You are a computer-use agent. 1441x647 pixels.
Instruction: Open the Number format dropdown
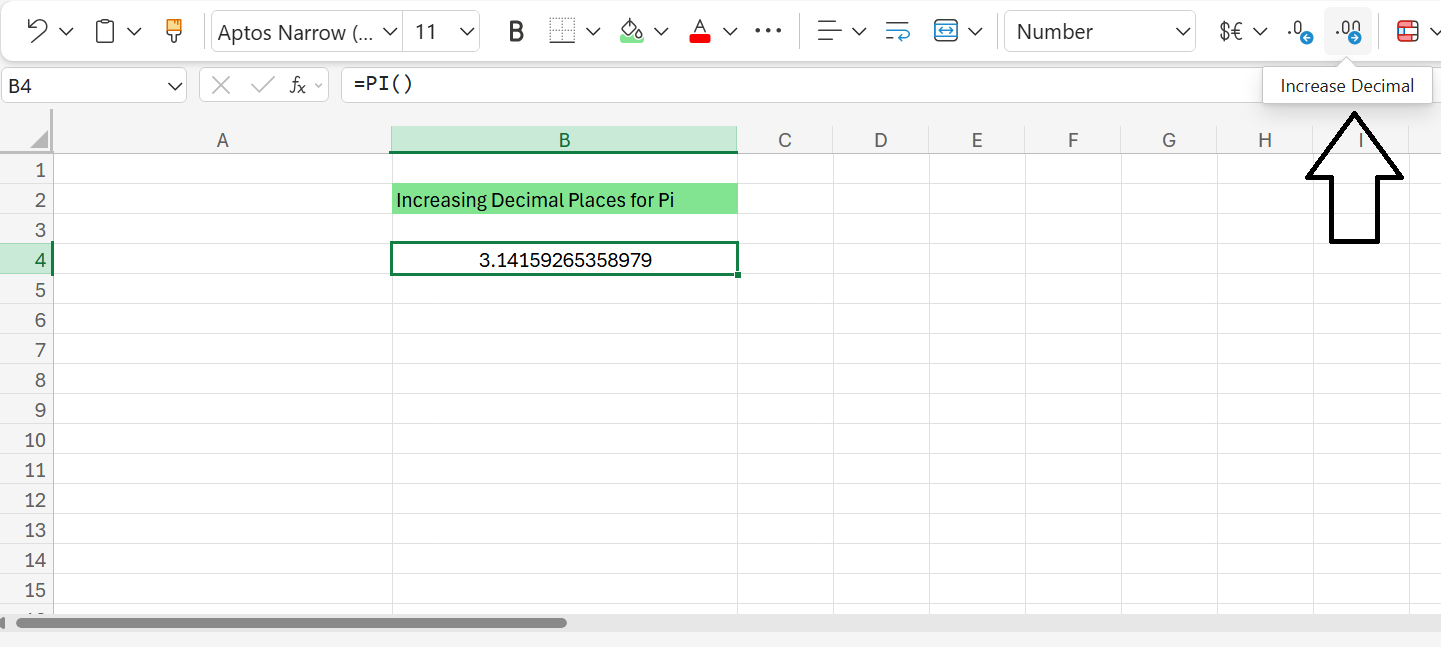[x=1099, y=31]
